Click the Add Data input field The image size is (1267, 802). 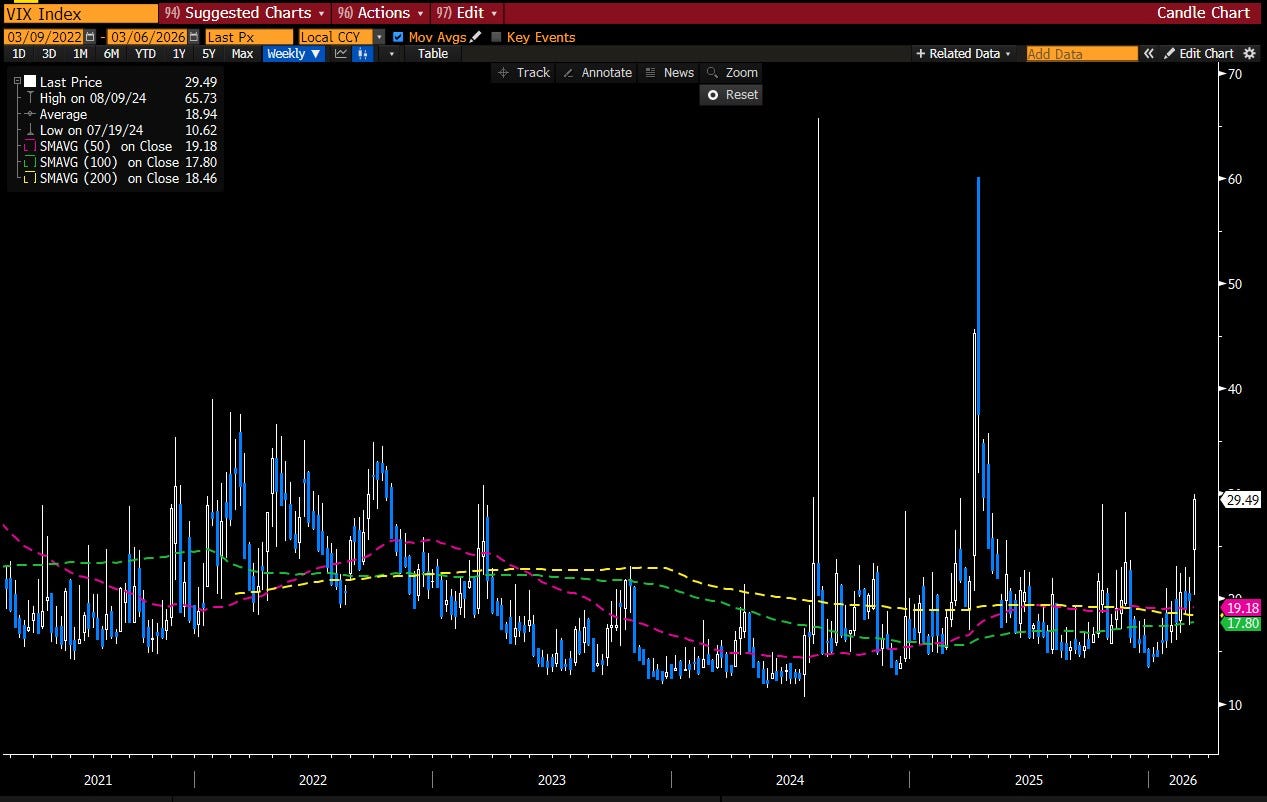point(1081,54)
